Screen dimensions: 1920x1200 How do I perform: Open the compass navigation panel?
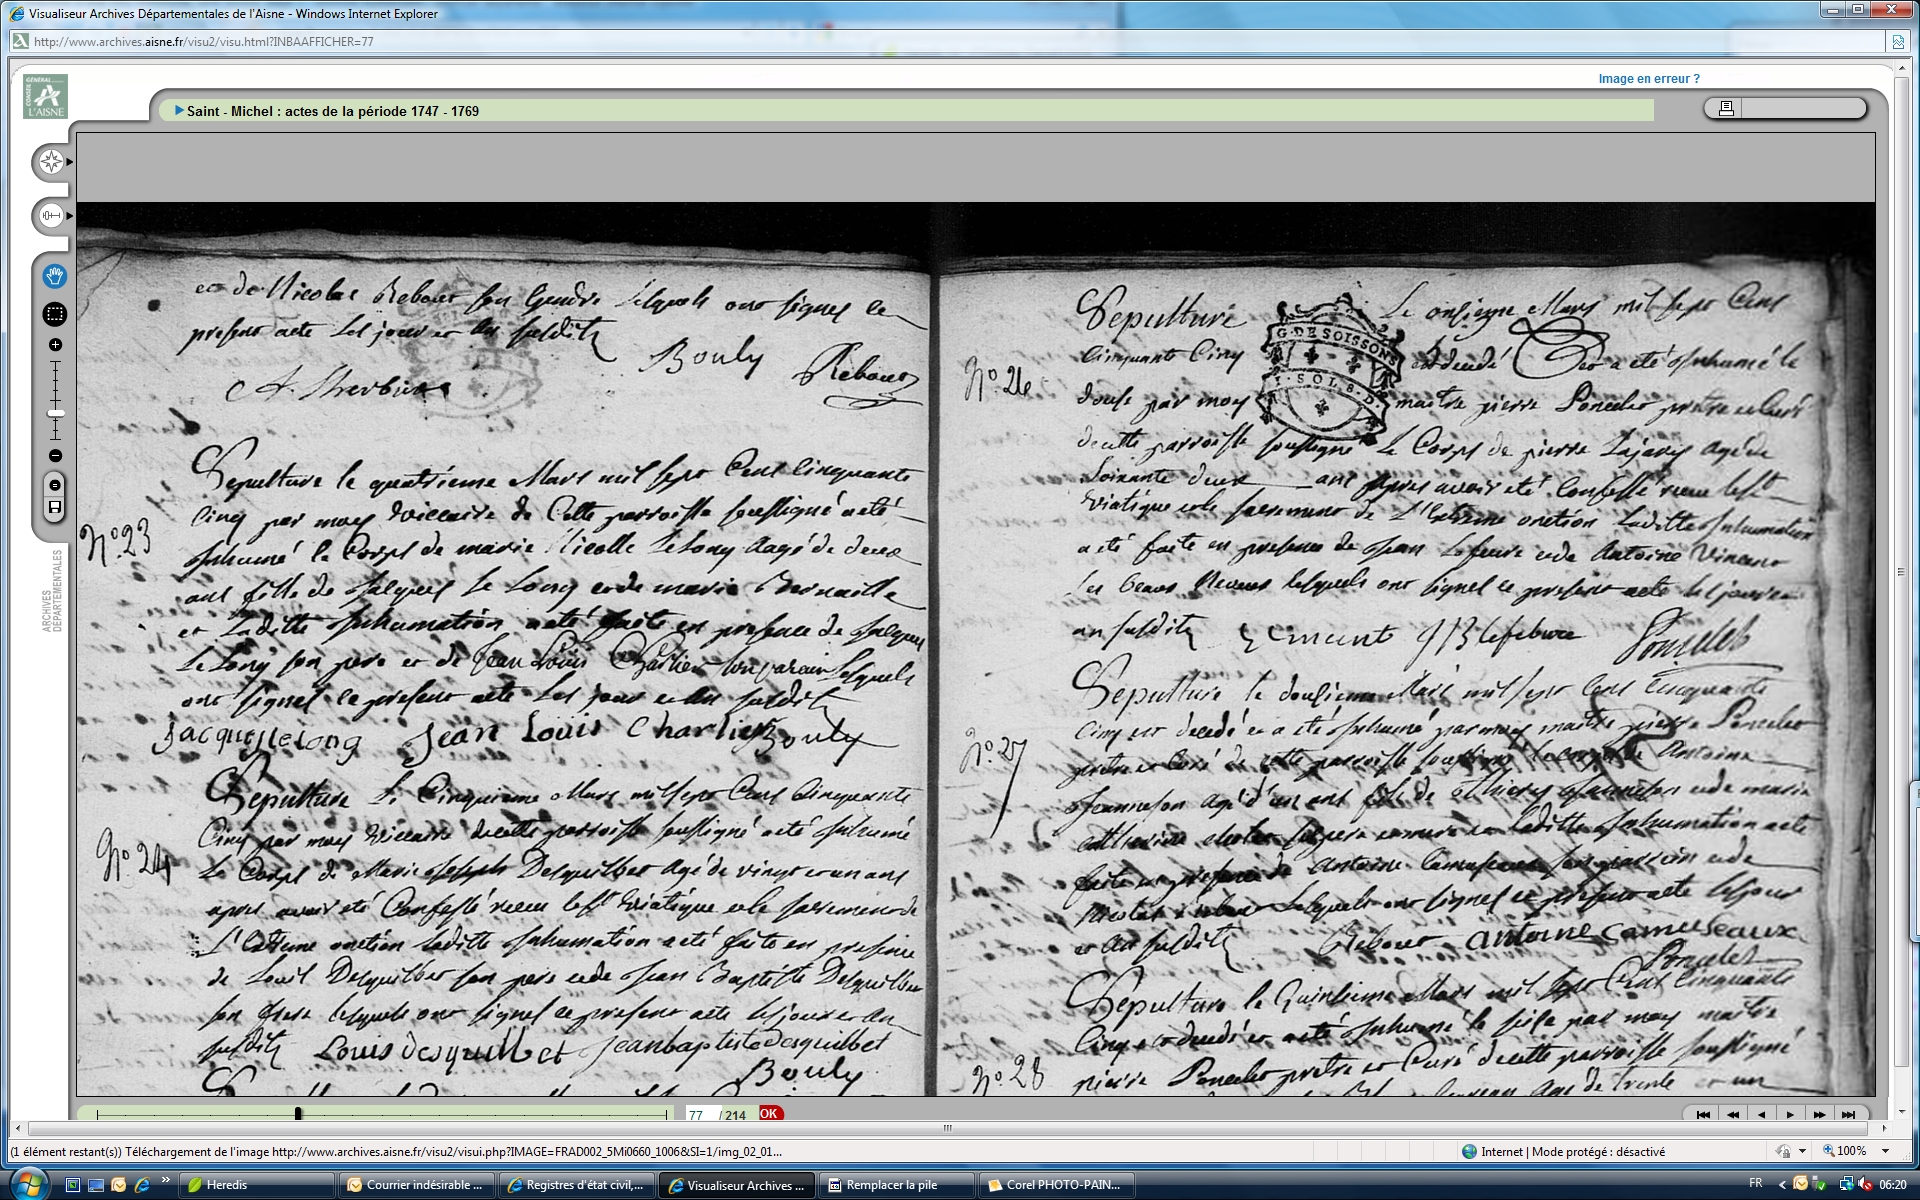[51, 162]
